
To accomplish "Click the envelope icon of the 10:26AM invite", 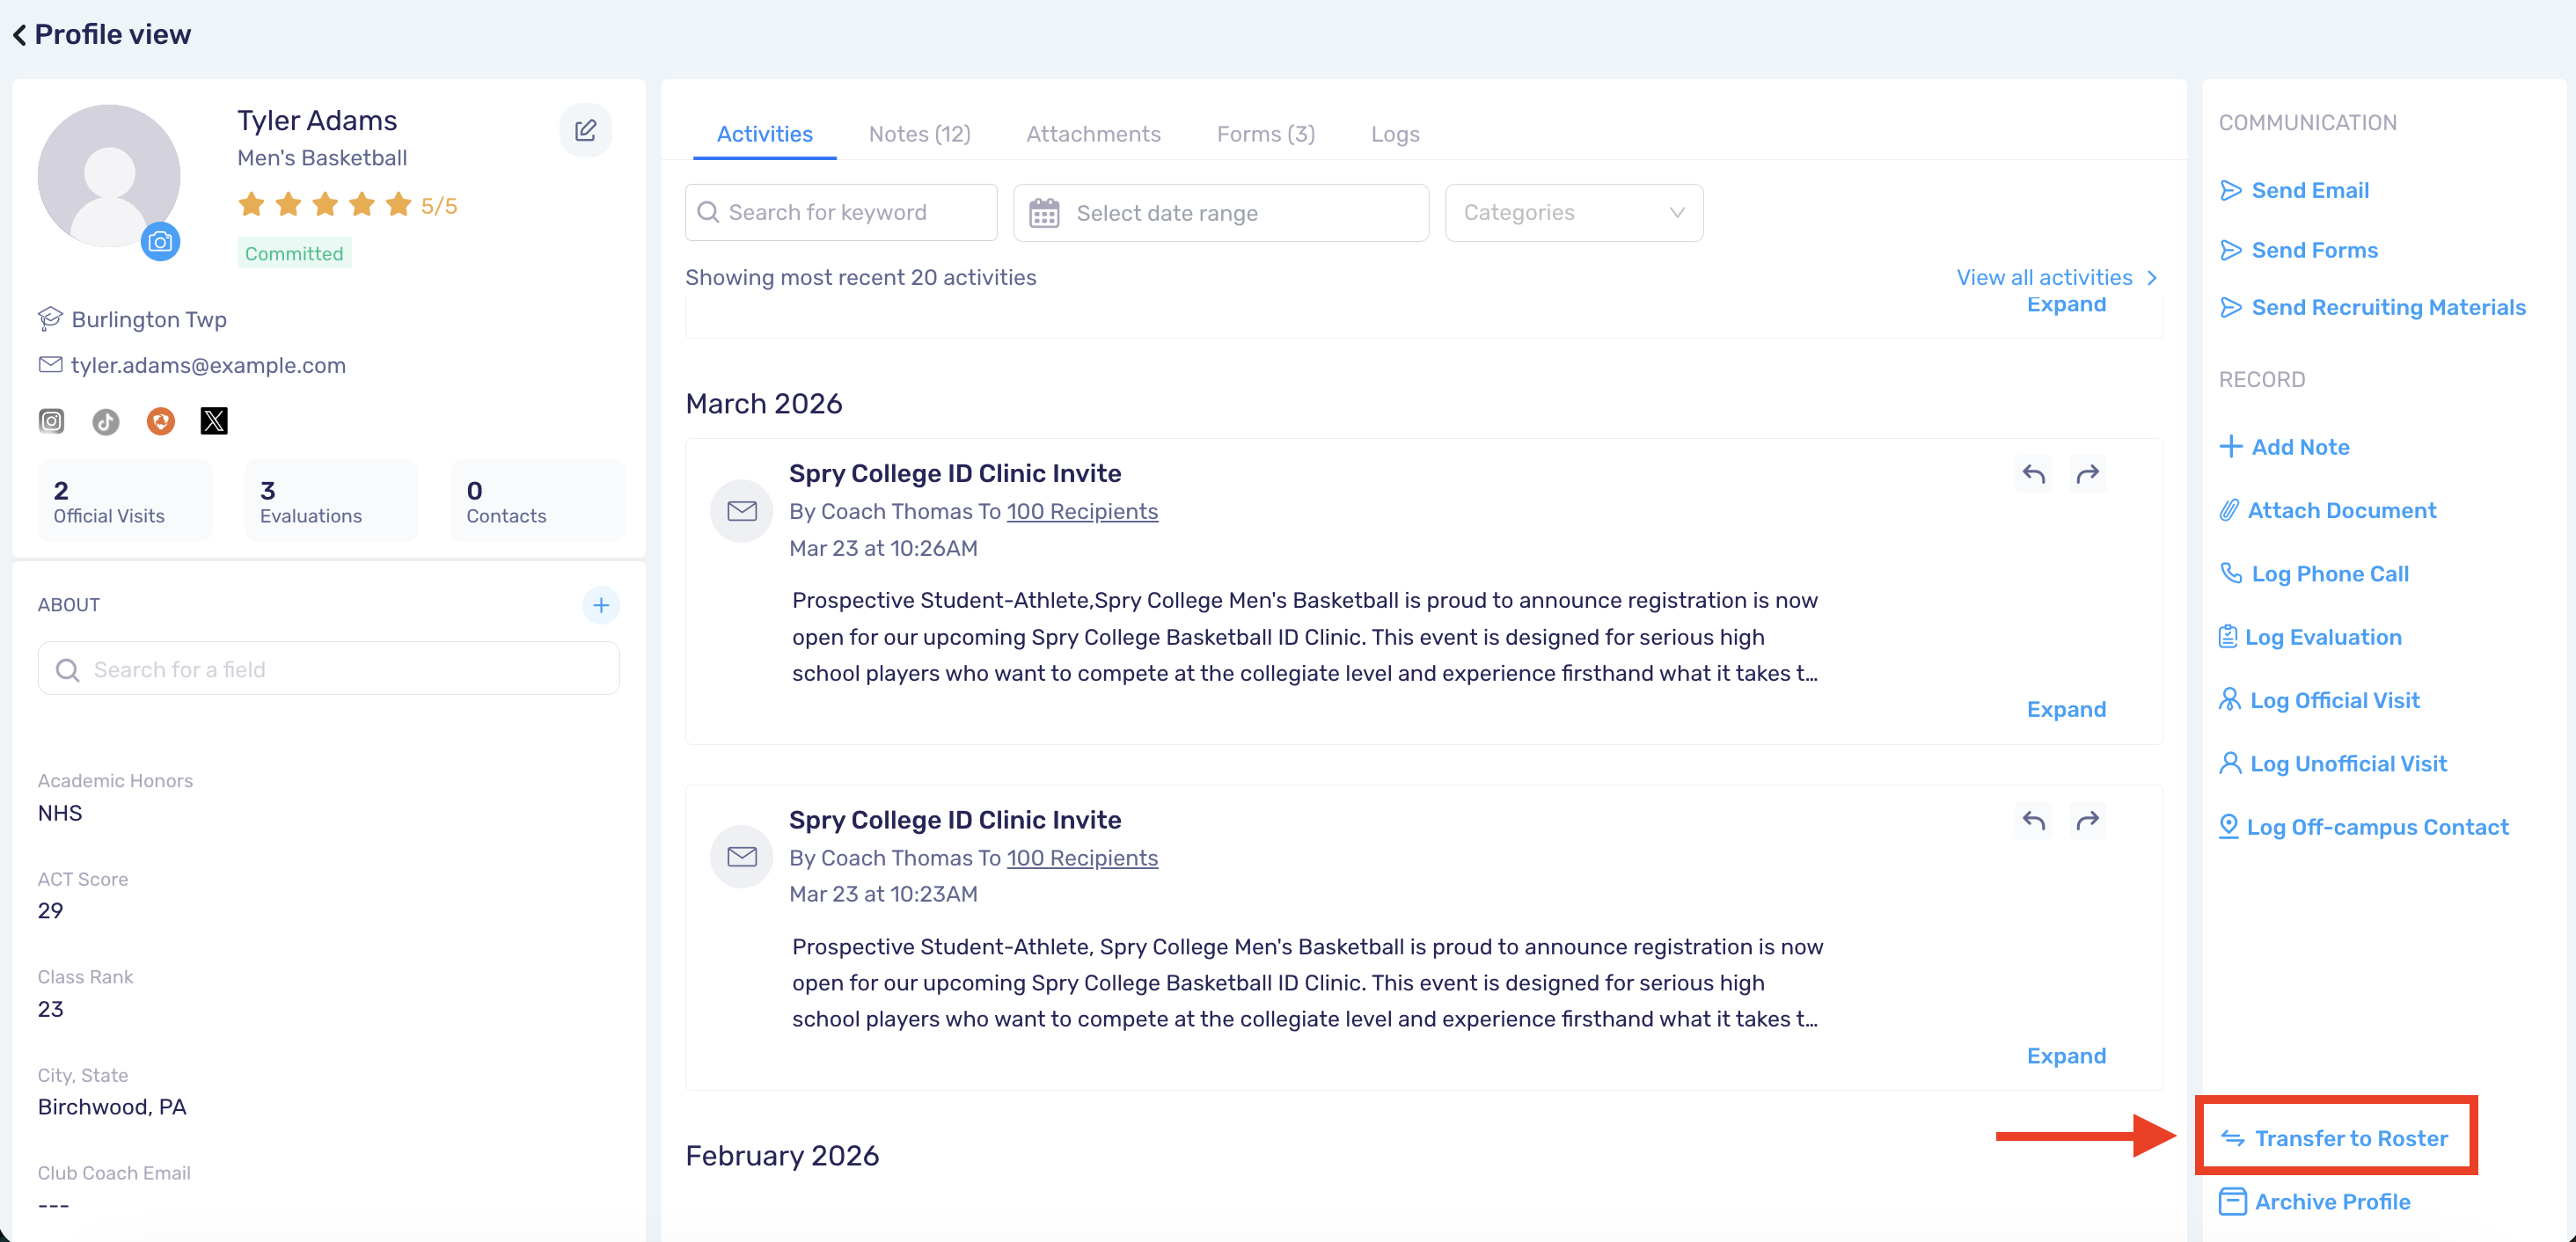I will click(741, 511).
